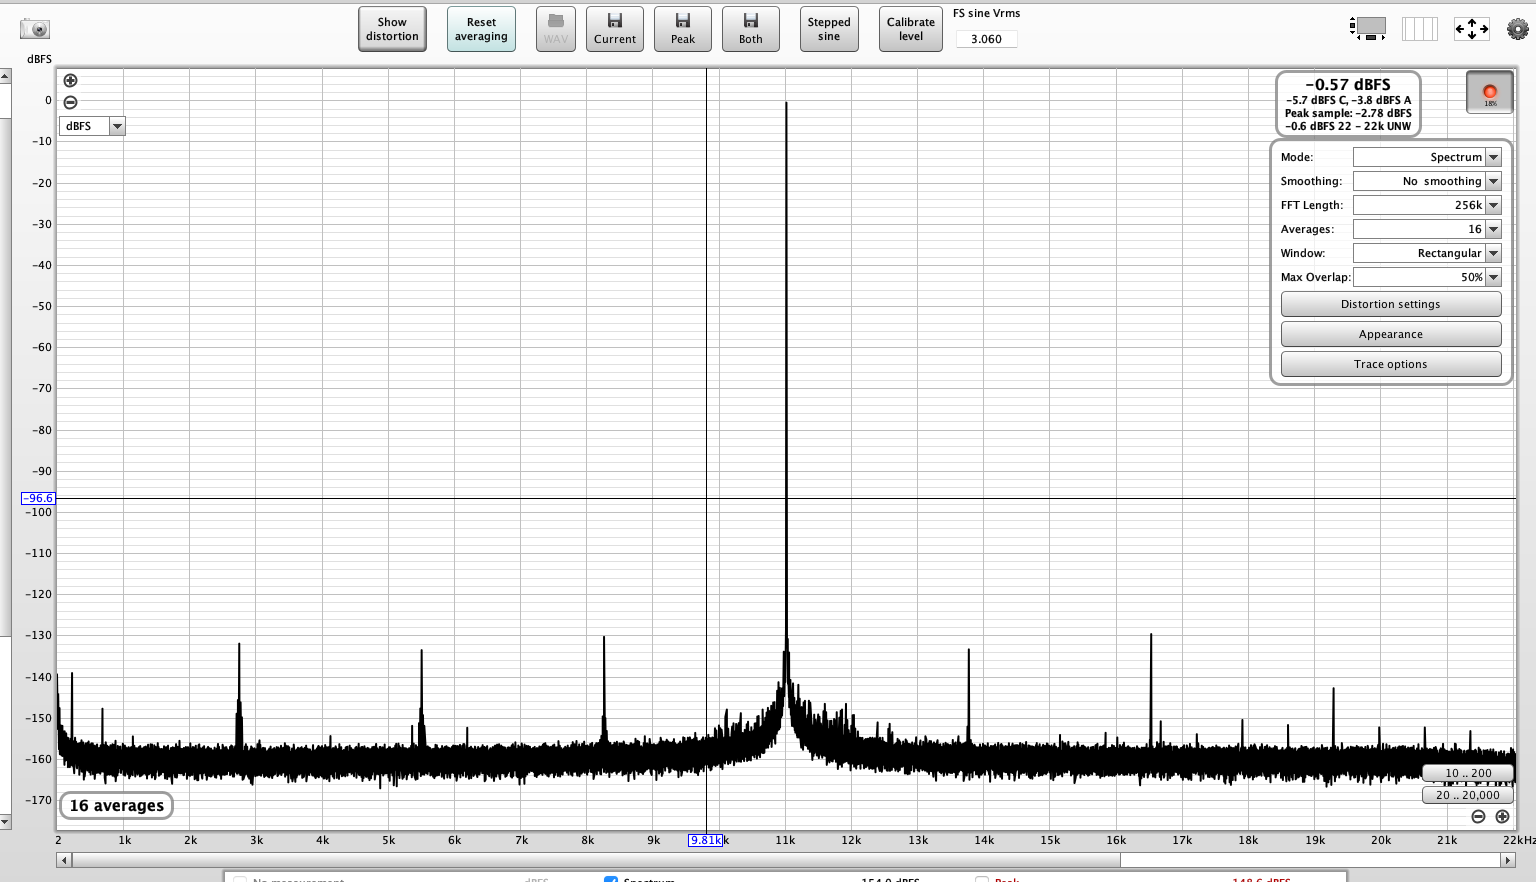Click the 16 averages label

[x=116, y=805]
